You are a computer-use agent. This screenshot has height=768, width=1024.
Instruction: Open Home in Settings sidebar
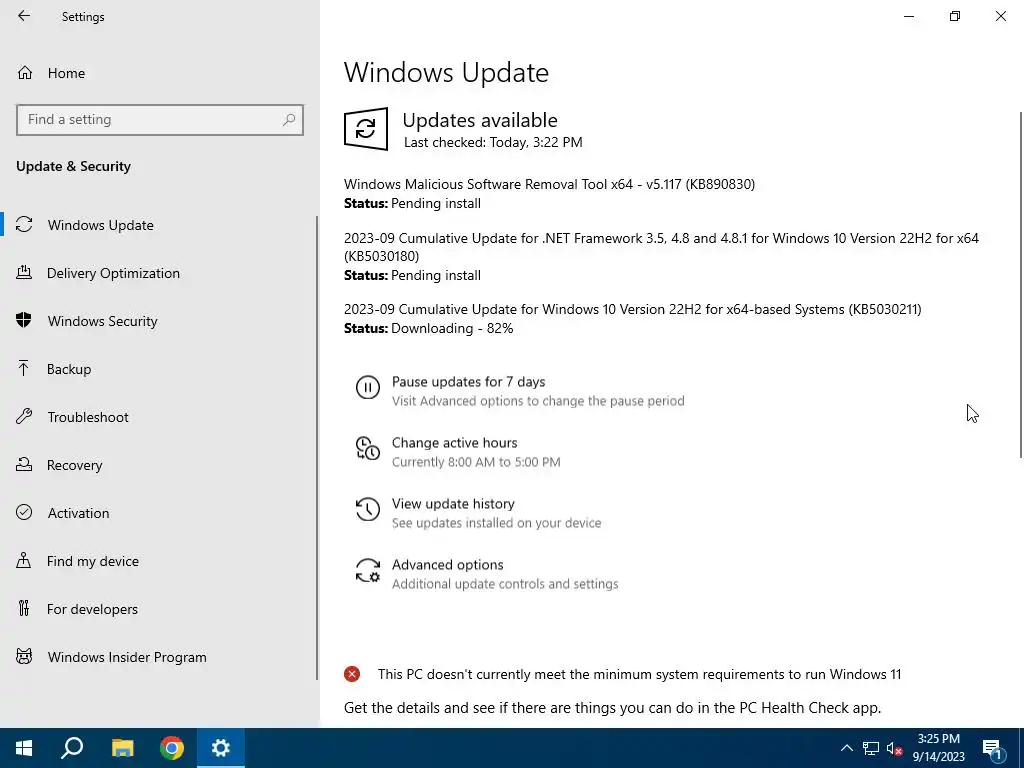click(x=66, y=73)
